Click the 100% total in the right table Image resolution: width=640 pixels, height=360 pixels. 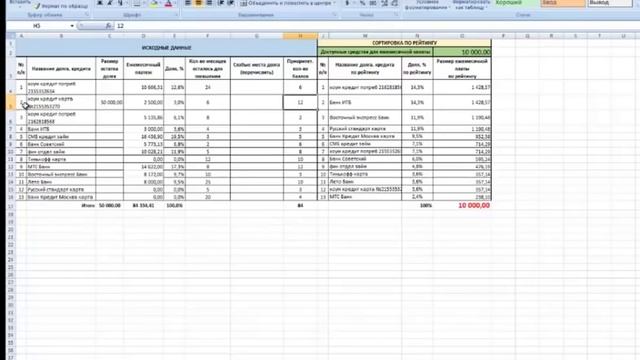425,205
